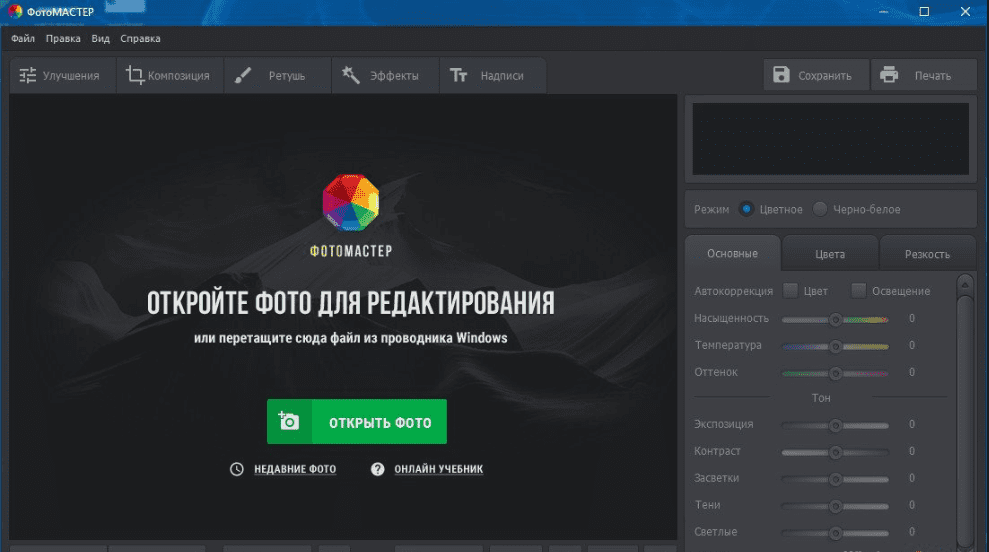Switch to the Резкость tab
Image resolution: width=989 pixels, height=552 pixels.
[926, 254]
